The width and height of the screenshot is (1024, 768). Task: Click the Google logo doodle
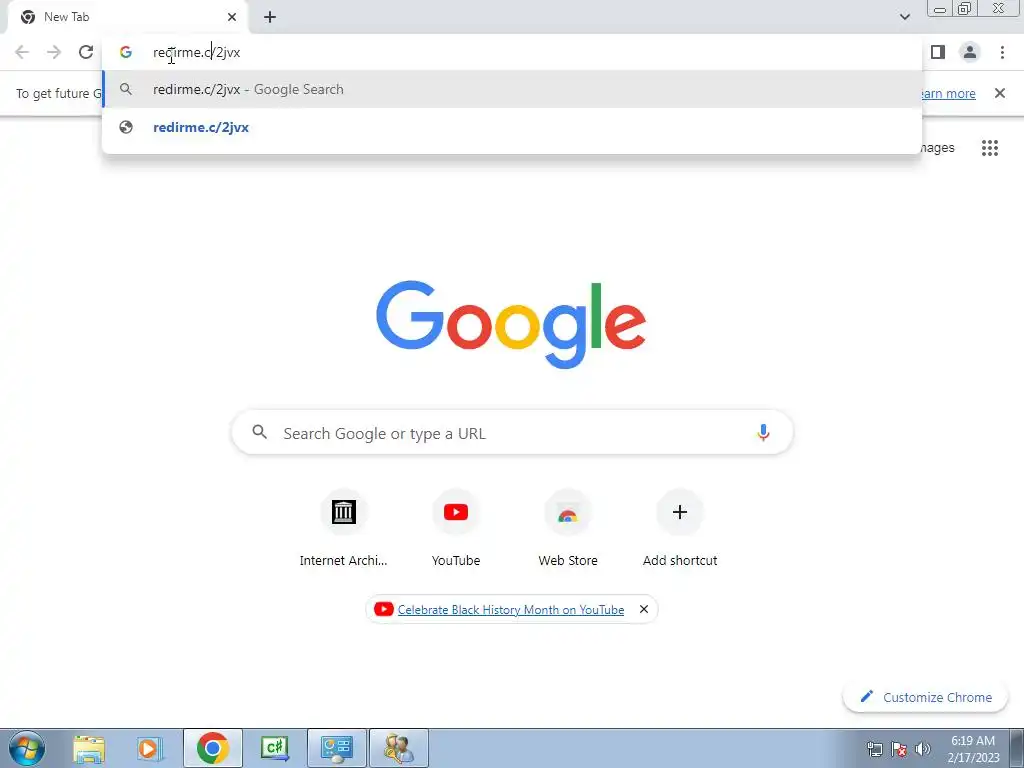pos(511,325)
